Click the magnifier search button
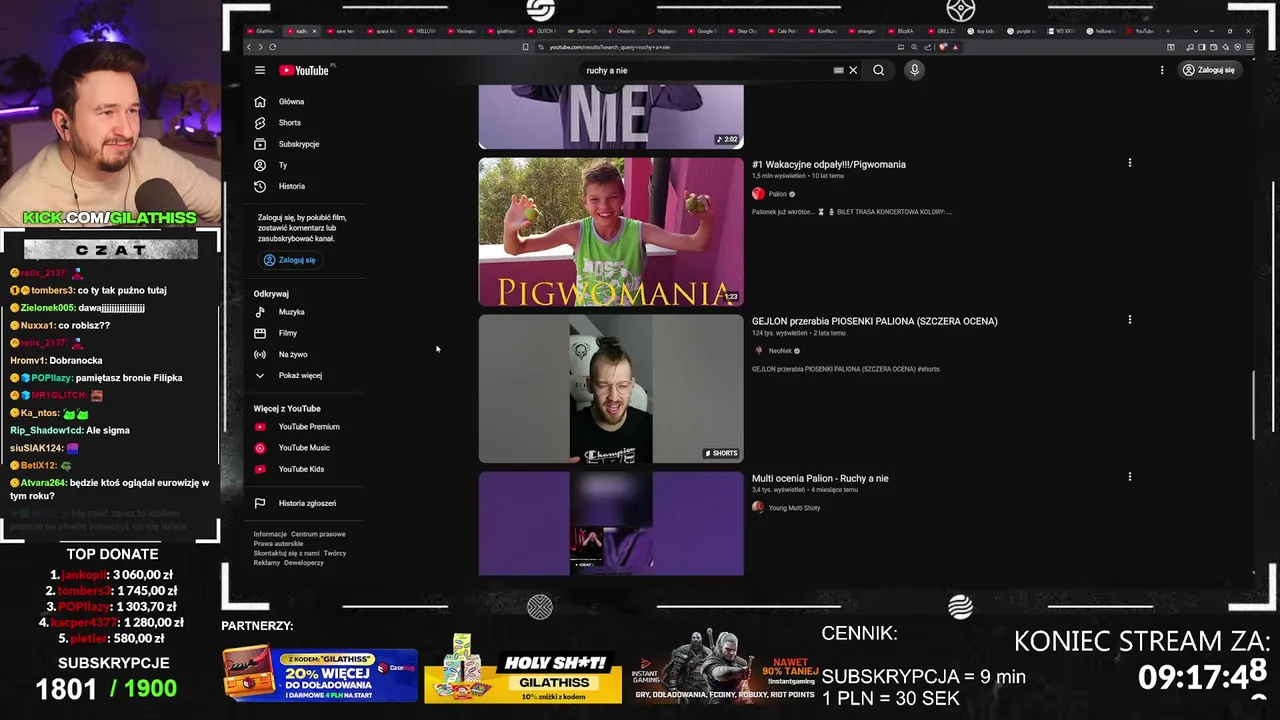 878,70
